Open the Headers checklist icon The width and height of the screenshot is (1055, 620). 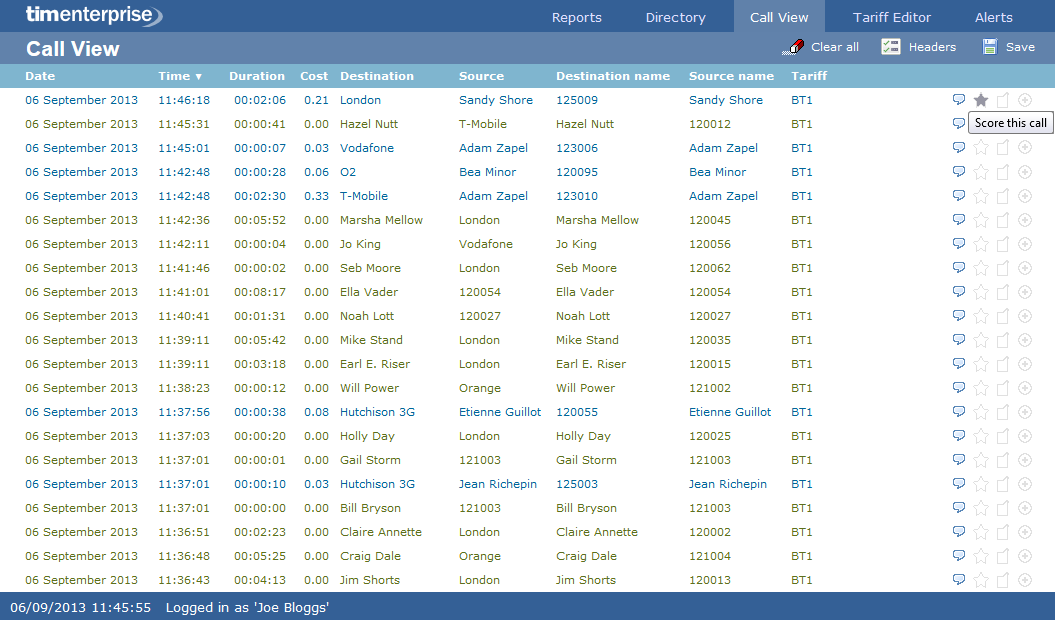[x=891, y=46]
